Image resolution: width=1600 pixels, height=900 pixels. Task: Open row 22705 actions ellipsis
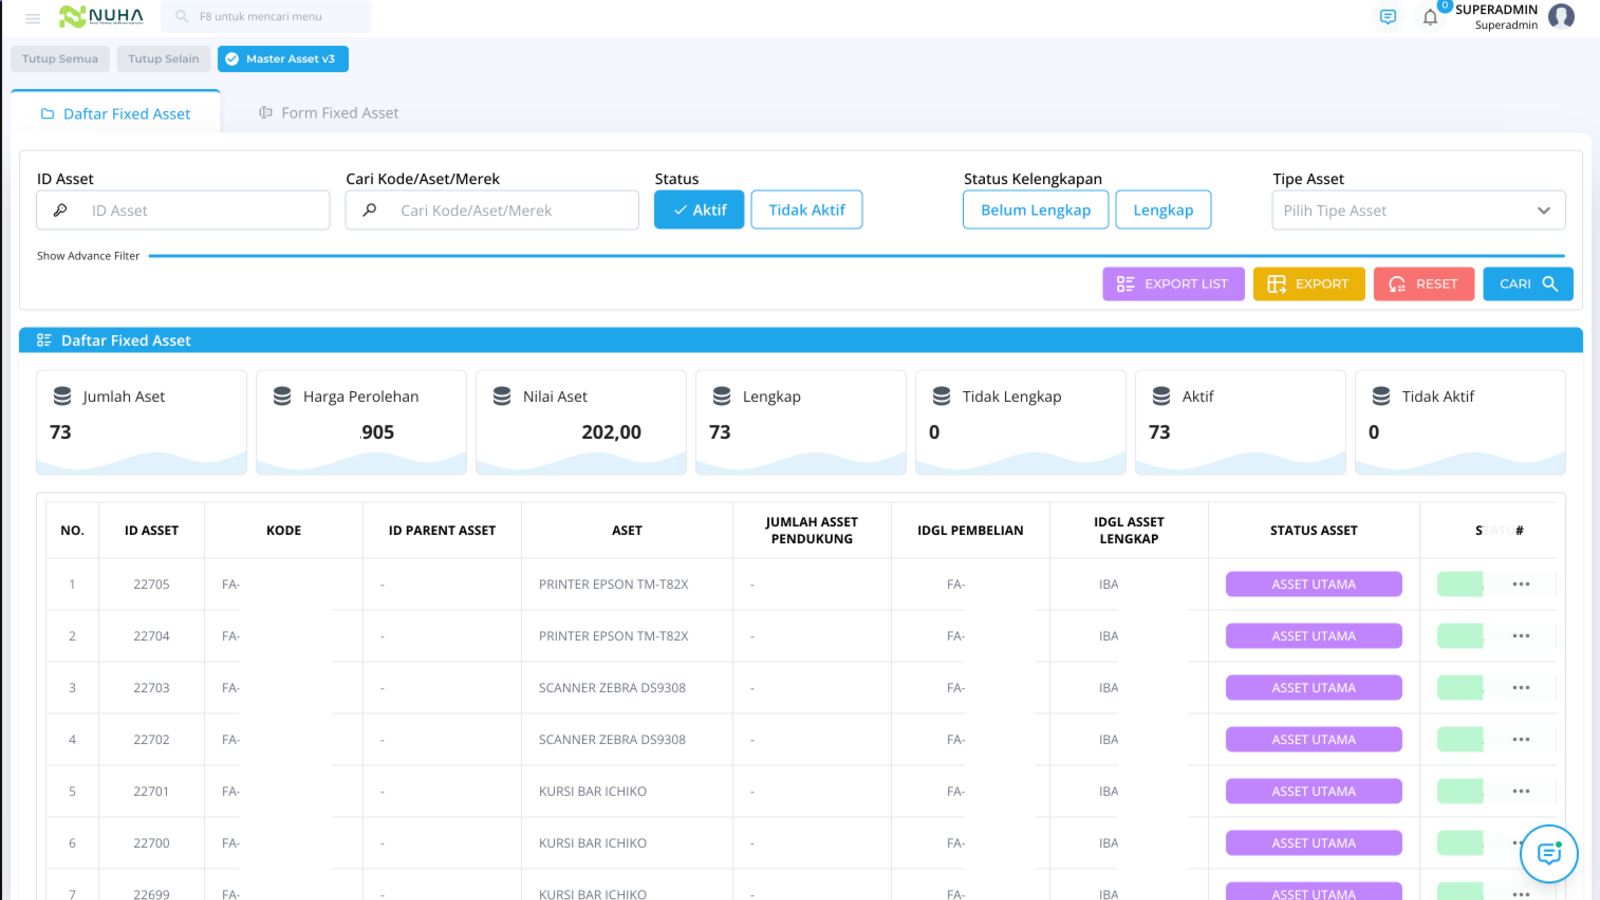point(1521,584)
